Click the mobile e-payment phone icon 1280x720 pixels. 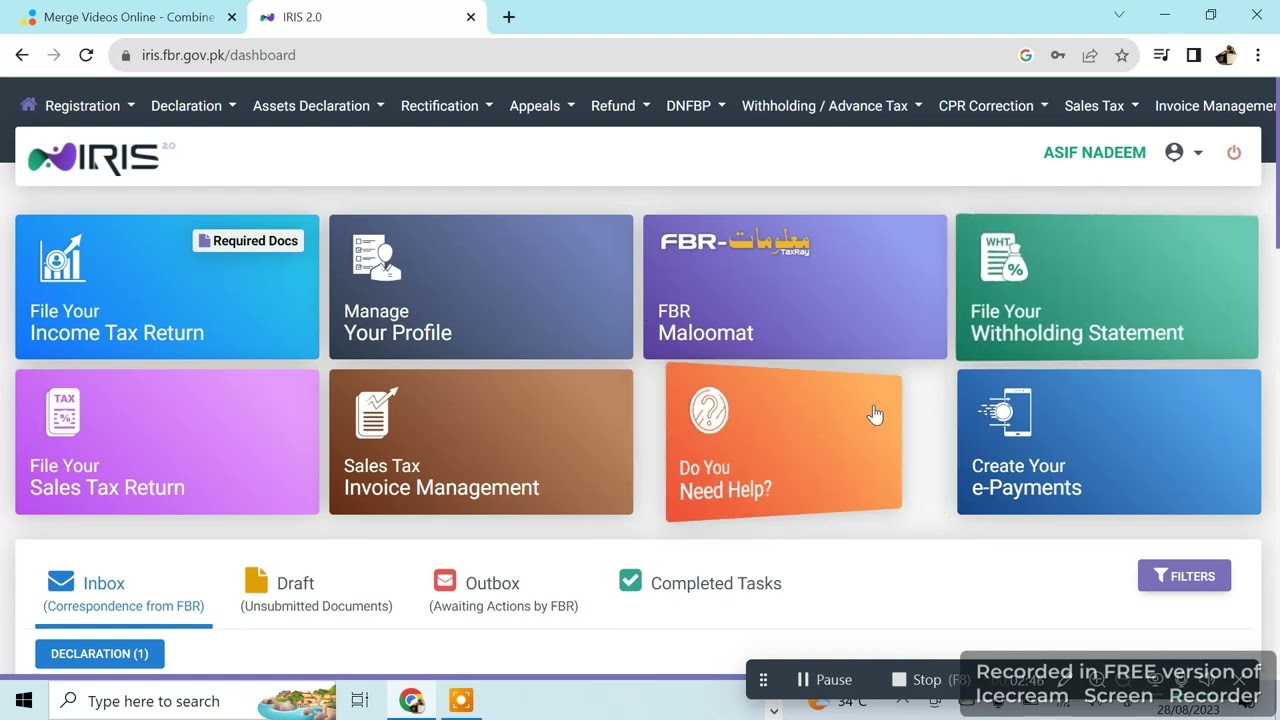pyautogui.click(x=1005, y=412)
